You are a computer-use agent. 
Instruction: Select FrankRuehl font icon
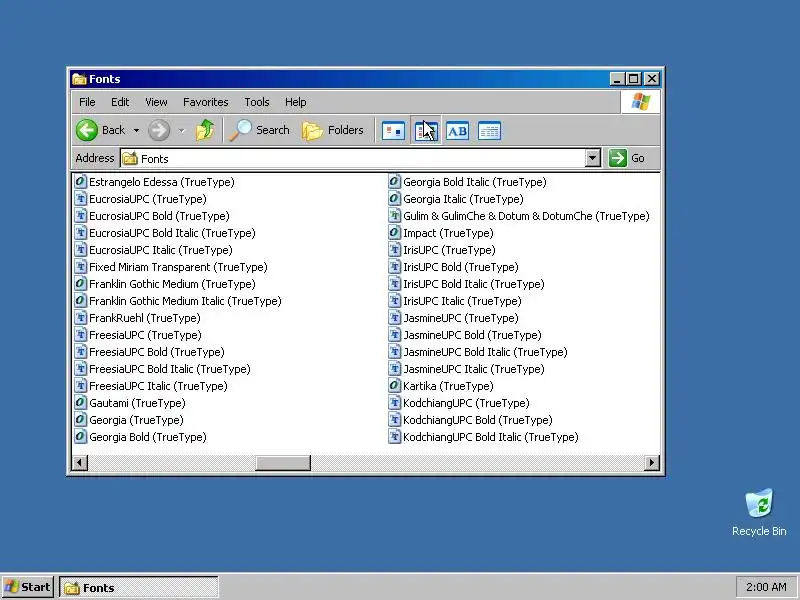click(80, 318)
